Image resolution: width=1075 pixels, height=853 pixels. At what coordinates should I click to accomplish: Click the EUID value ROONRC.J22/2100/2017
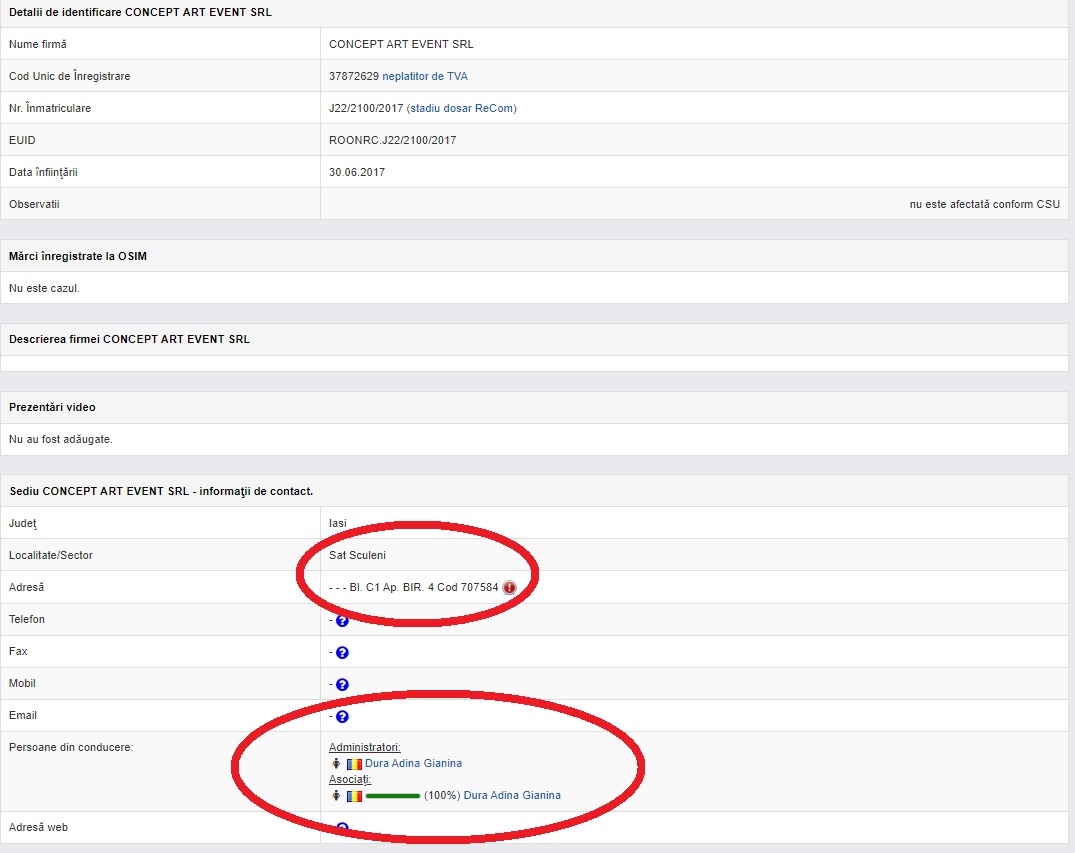click(393, 140)
